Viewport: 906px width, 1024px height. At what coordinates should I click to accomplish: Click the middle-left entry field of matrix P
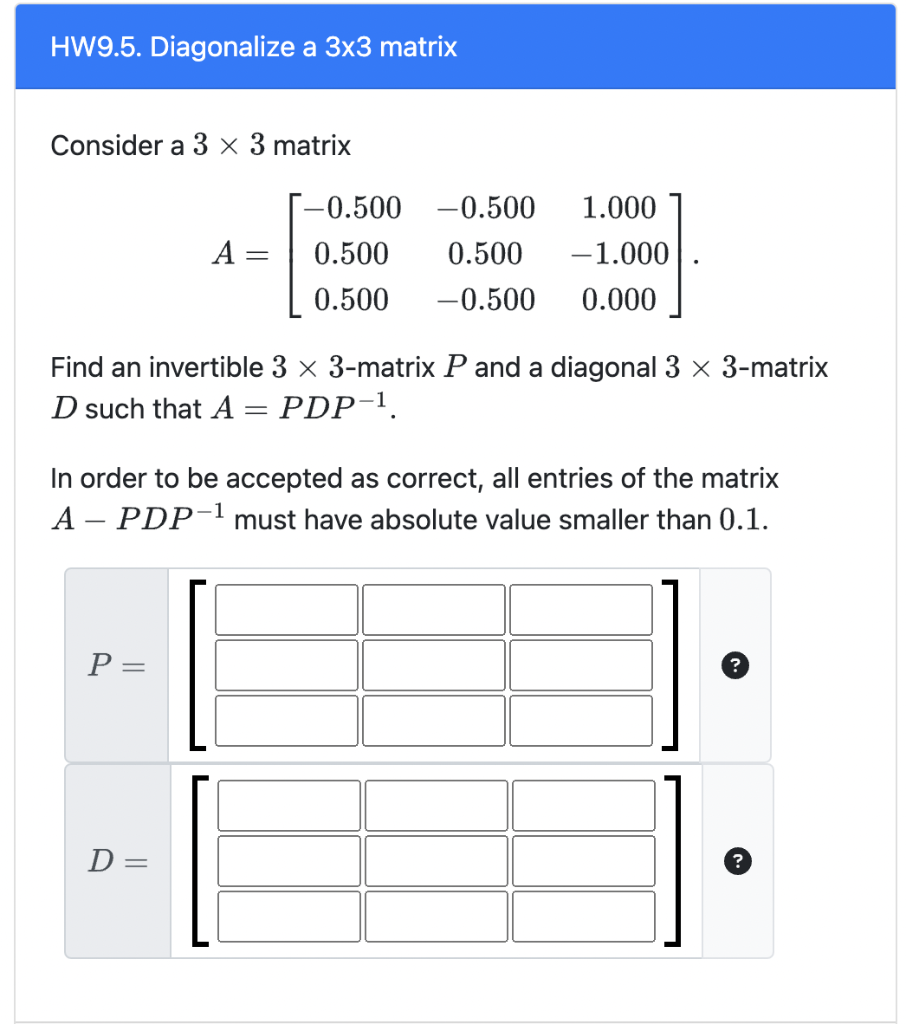click(286, 665)
